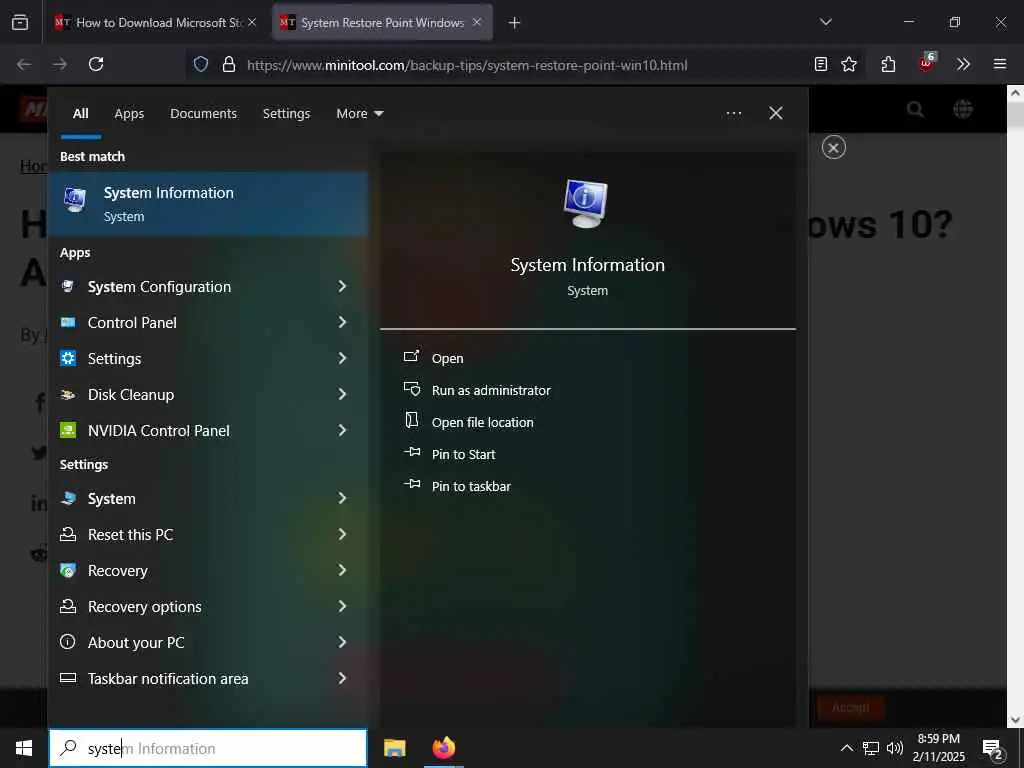1024x768 pixels.
Task: Click Open in the preview pane
Action: [x=447, y=358]
